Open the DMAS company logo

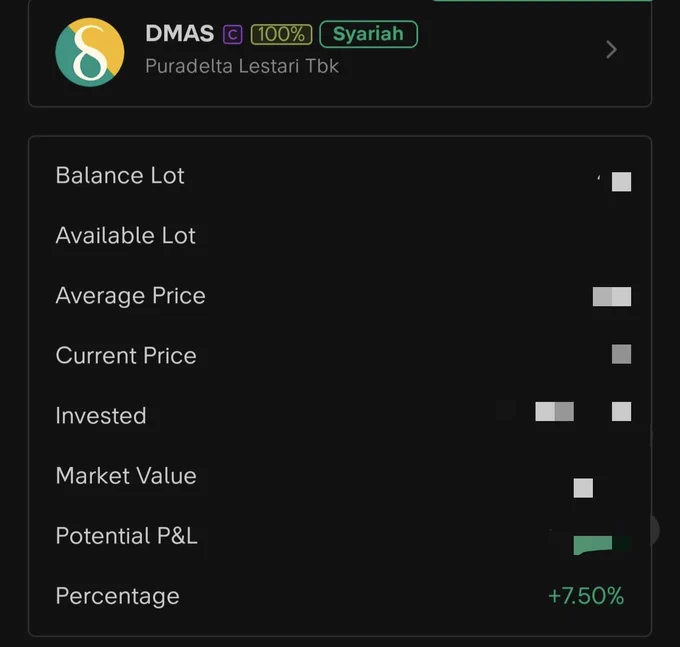pos(90,52)
